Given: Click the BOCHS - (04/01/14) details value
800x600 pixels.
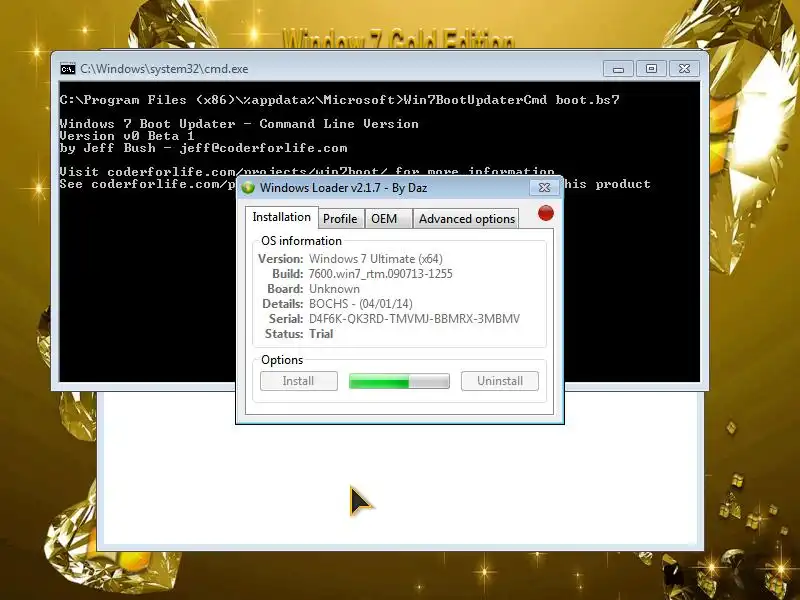Looking at the screenshot, I should [x=361, y=304].
